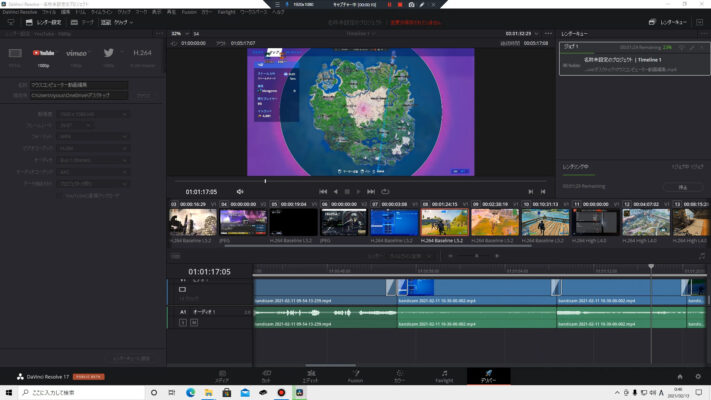The width and height of the screenshot is (711, 400).
Task: Adjust the timeline zoom slider handle
Action: [476, 256]
